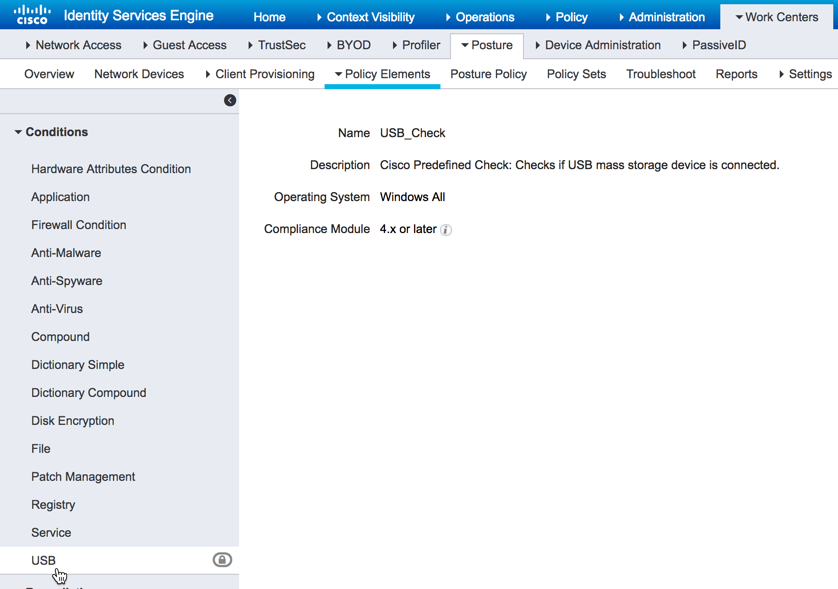Expand Guest Access submenu
838x589 pixels.
184,45
